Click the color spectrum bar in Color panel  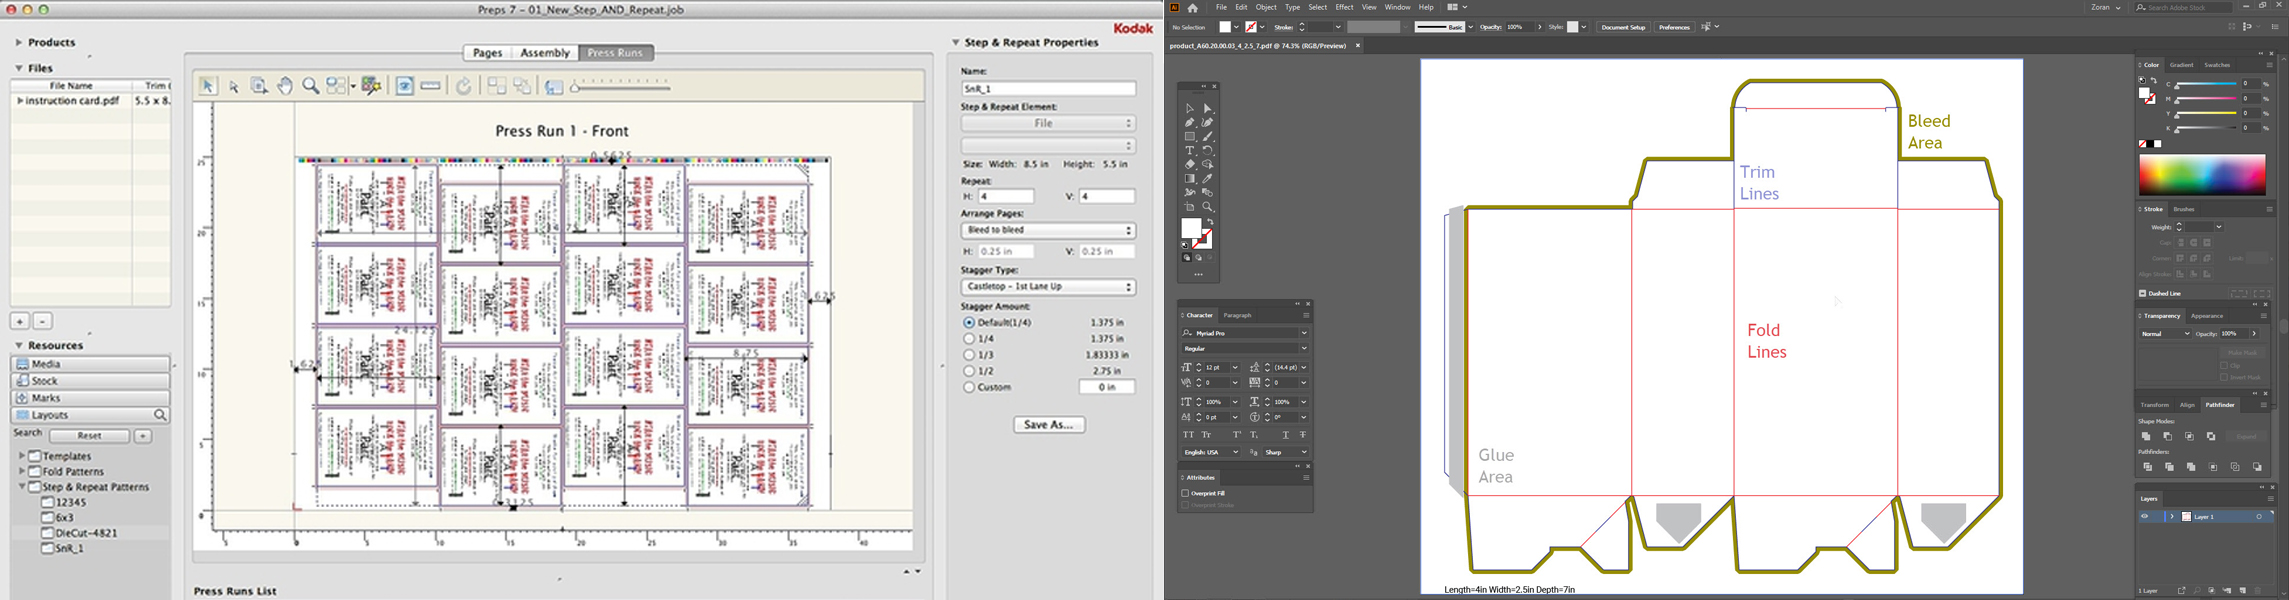pyautogui.click(x=2202, y=176)
